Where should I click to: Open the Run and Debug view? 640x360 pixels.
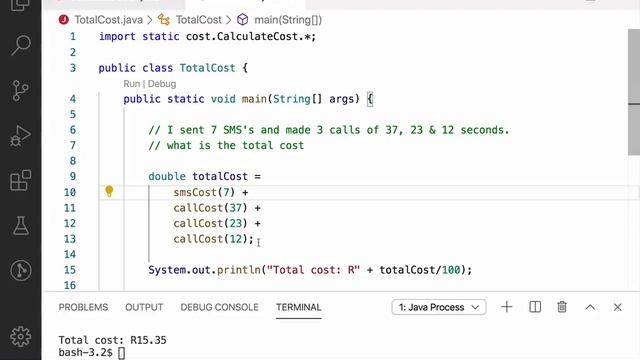pyautogui.click(x=20, y=136)
